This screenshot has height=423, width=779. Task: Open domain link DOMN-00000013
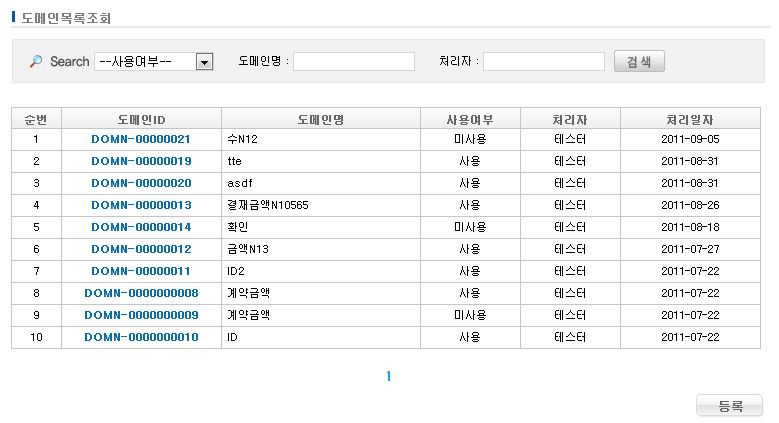coord(141,205)
